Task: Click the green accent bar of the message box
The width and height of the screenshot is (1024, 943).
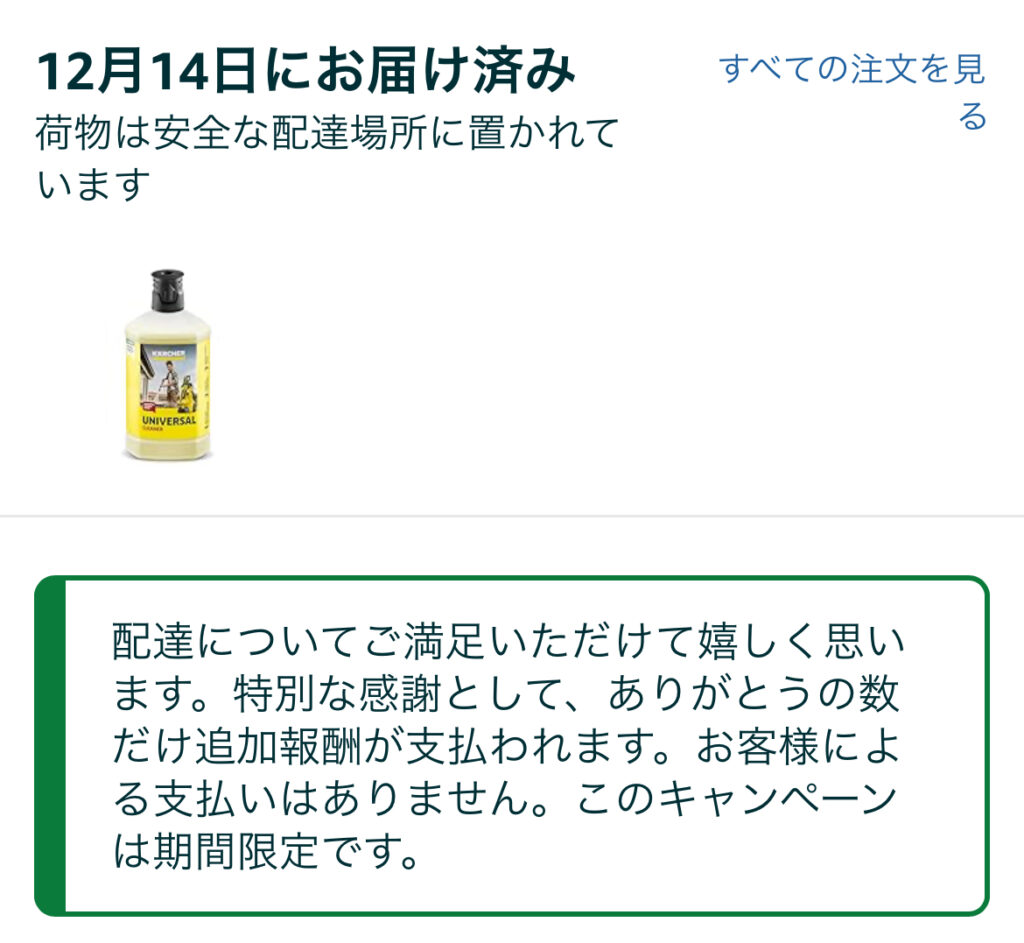Action: (x=50, y=746)
